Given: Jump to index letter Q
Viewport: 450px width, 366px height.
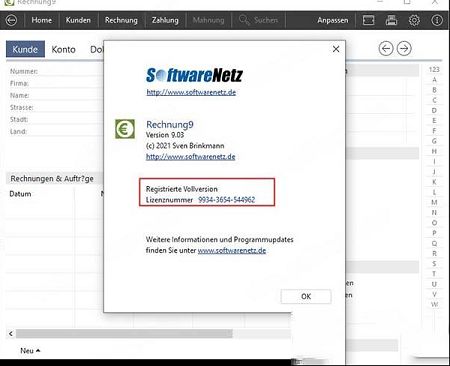Looking at the screenshot, I should tap(434, 243).
